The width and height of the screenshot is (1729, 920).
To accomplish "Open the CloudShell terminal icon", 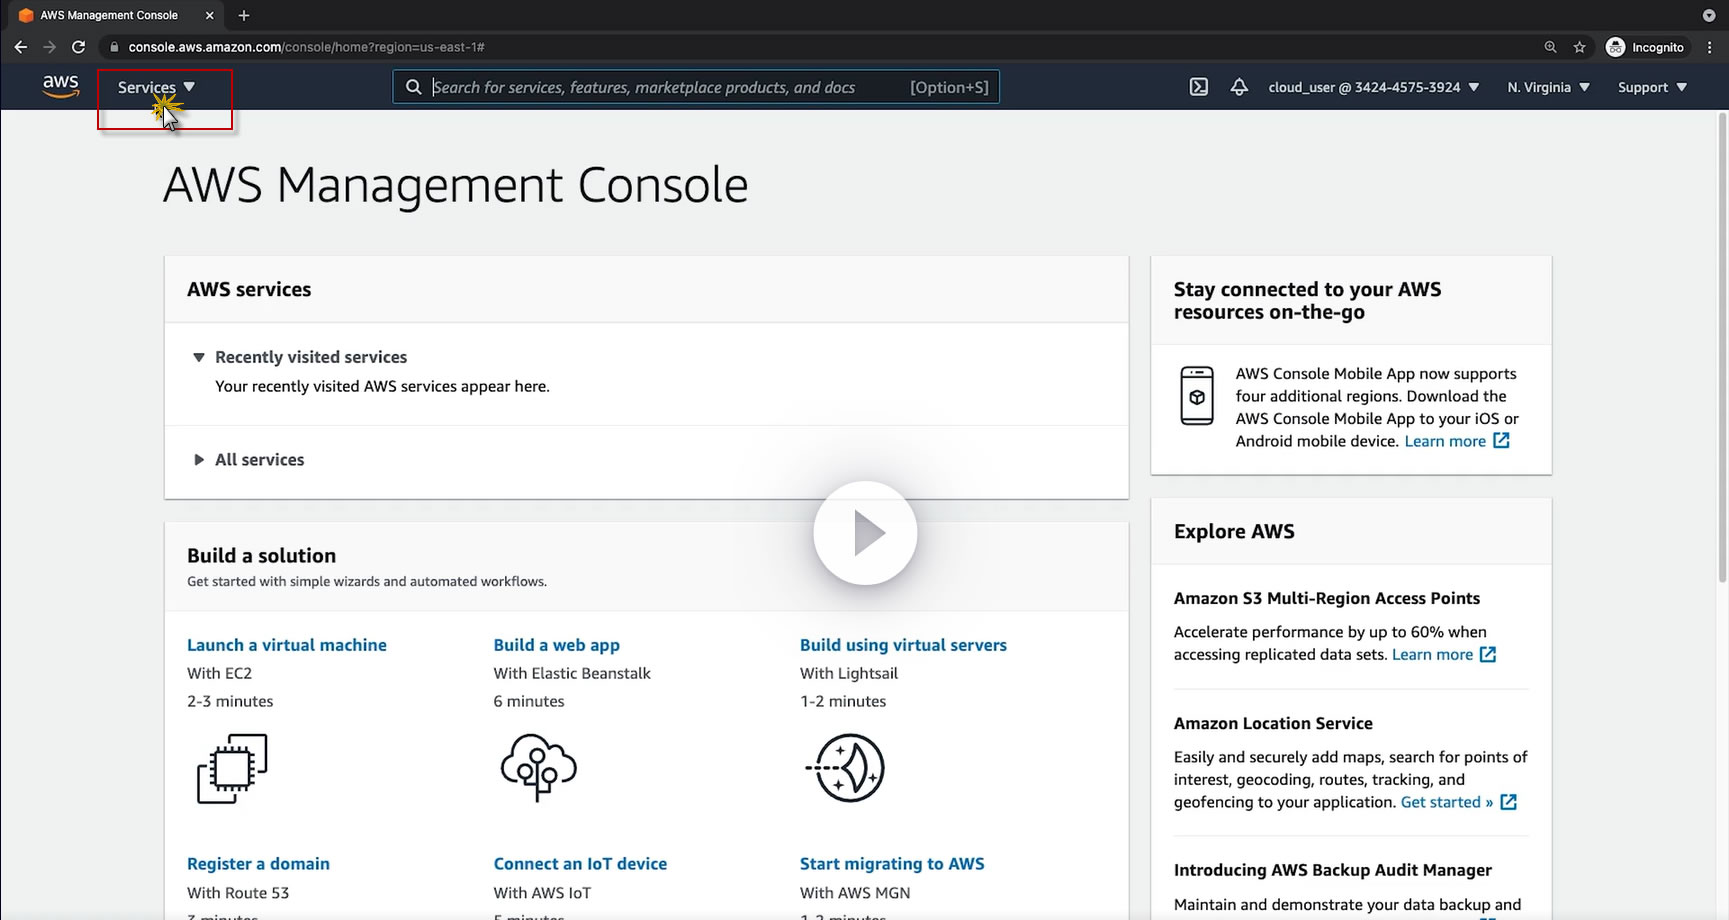I will point(1198,87).
